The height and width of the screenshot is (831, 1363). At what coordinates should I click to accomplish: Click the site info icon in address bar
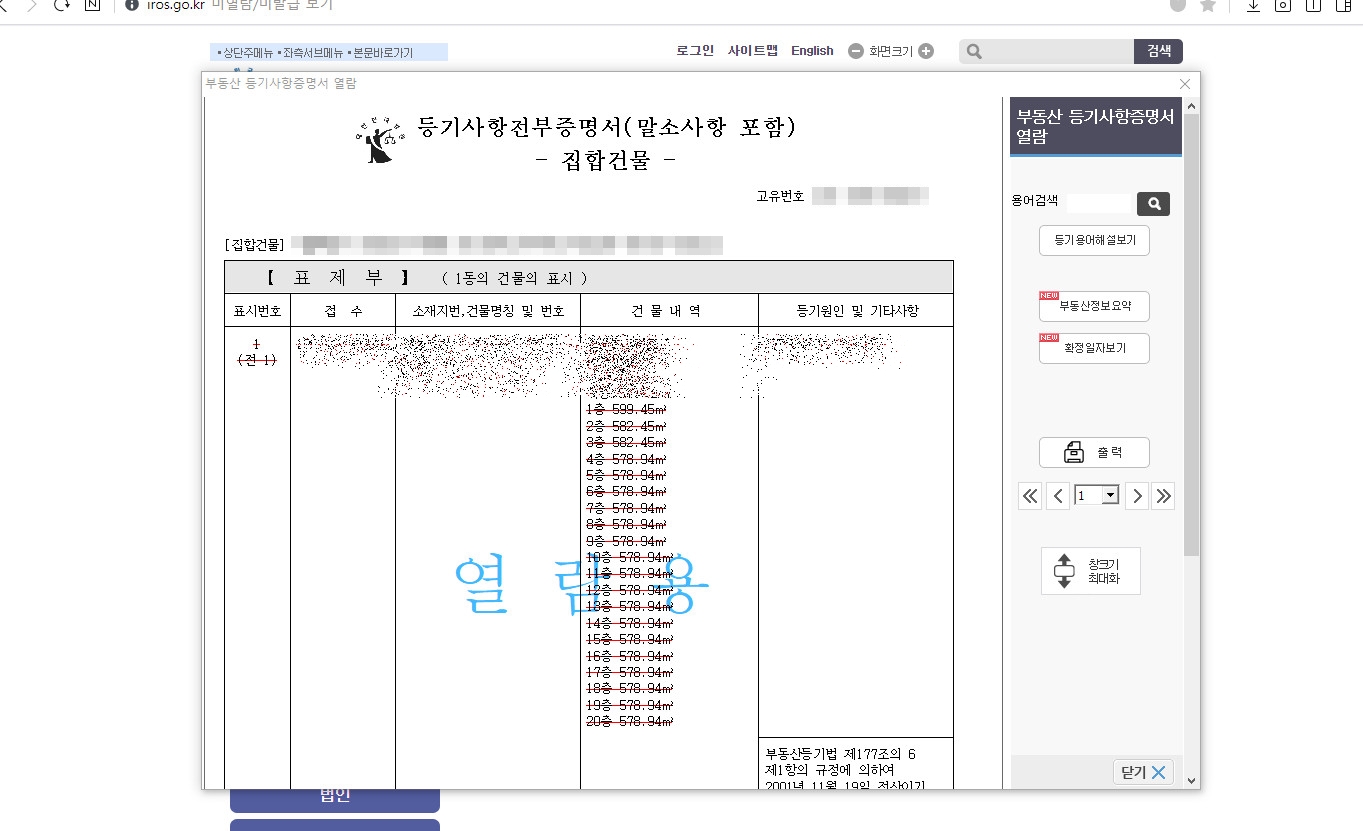(x=131, y=5)
